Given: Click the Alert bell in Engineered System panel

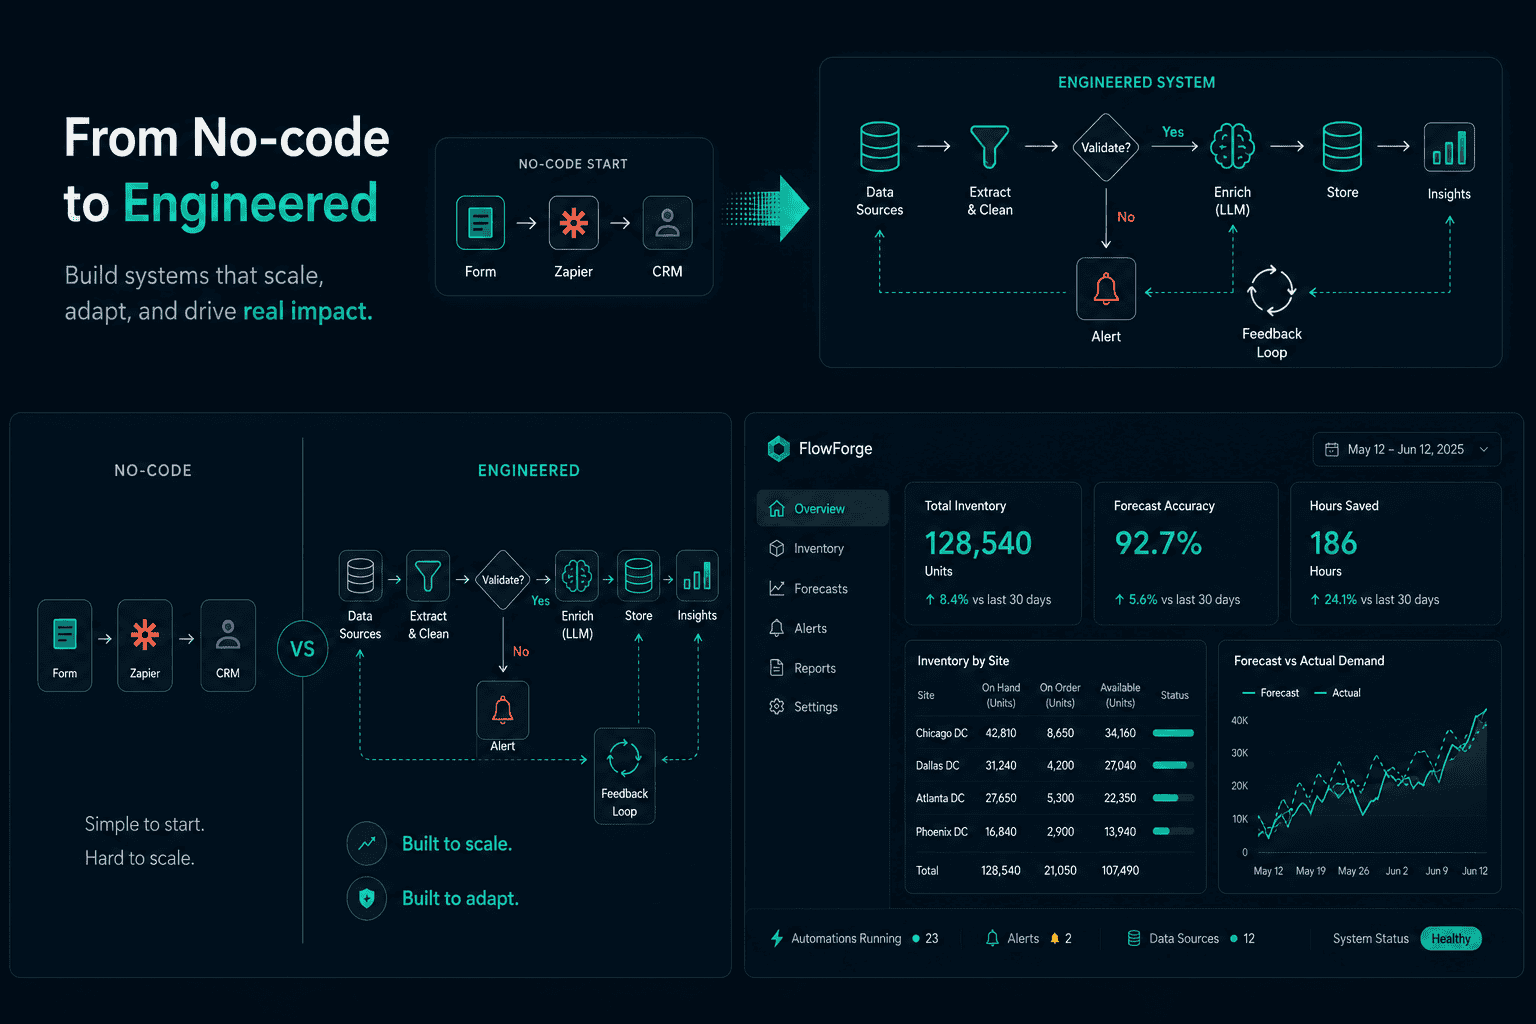Looking at the screenshot, I should coord(1106,288).
